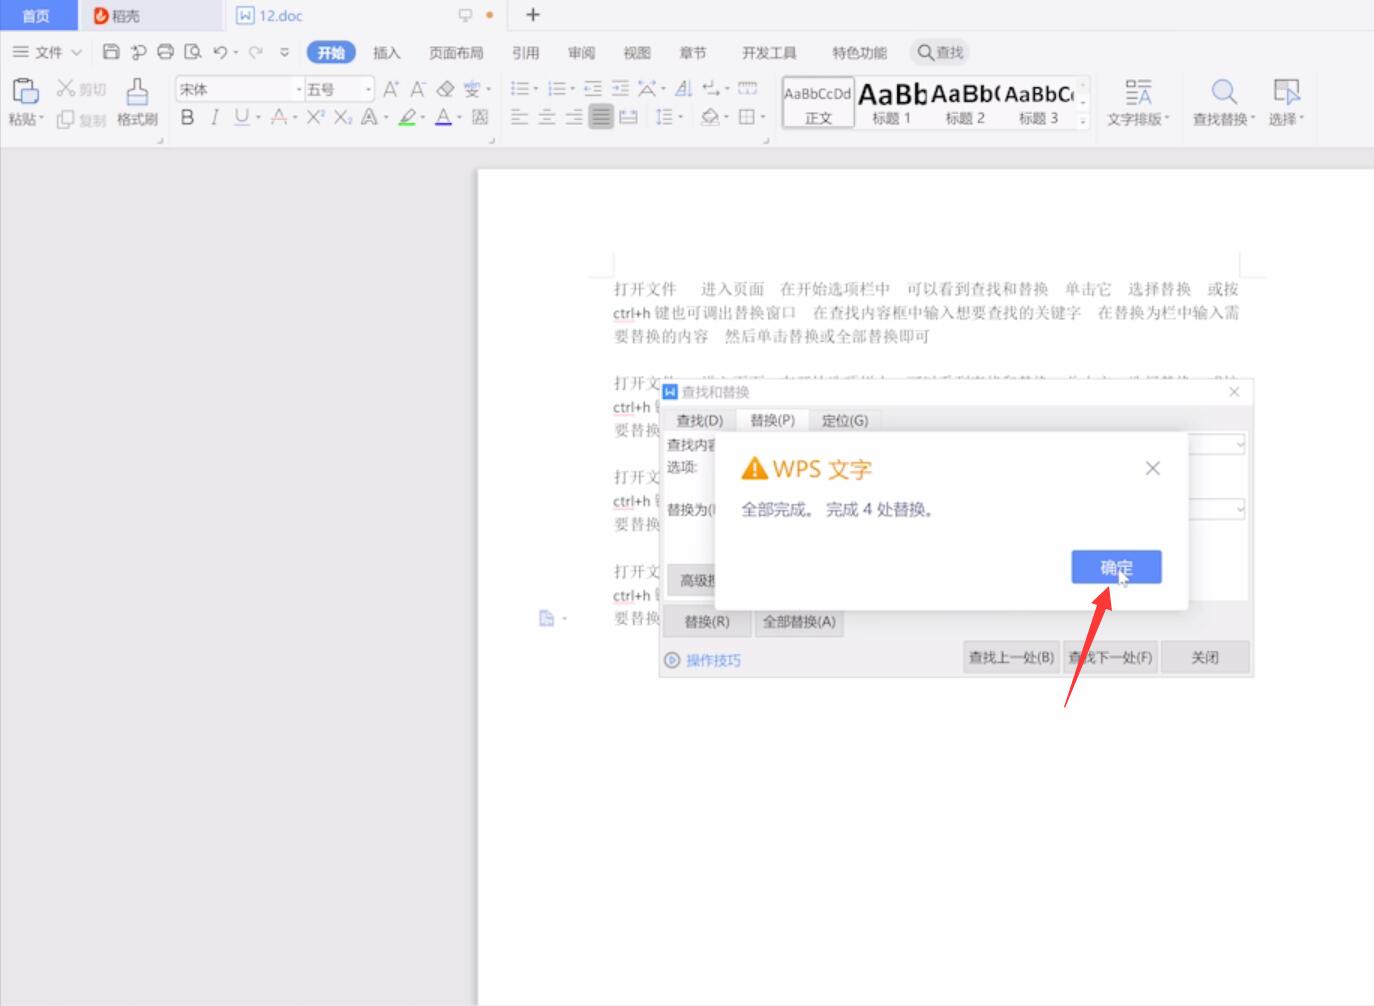Toggle Justify paragraph alignment
The width and height of the screenshot is (1374, 1006).
(600, 117)
